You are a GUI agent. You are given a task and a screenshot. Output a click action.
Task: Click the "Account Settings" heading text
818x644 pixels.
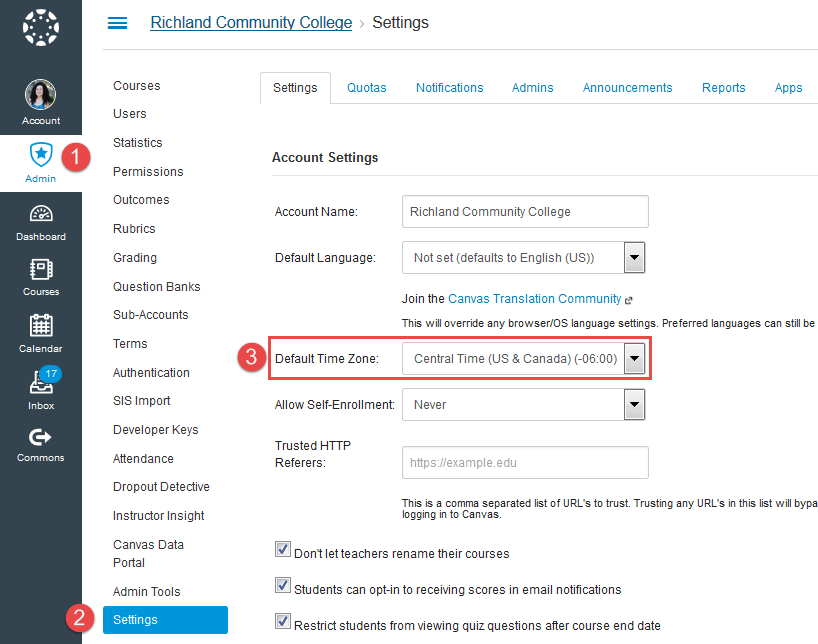[x=325, y=158]
